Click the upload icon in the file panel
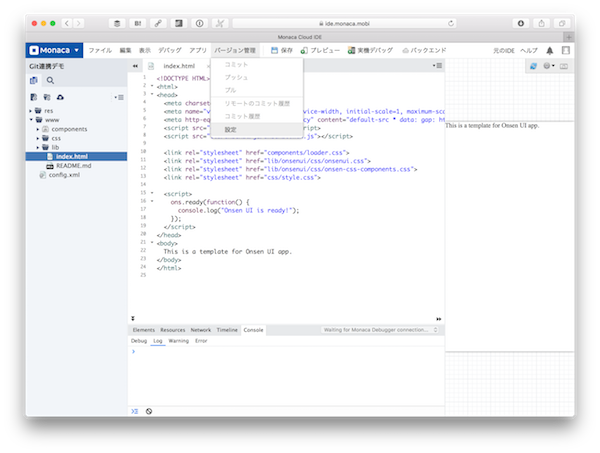 (60, 97)
